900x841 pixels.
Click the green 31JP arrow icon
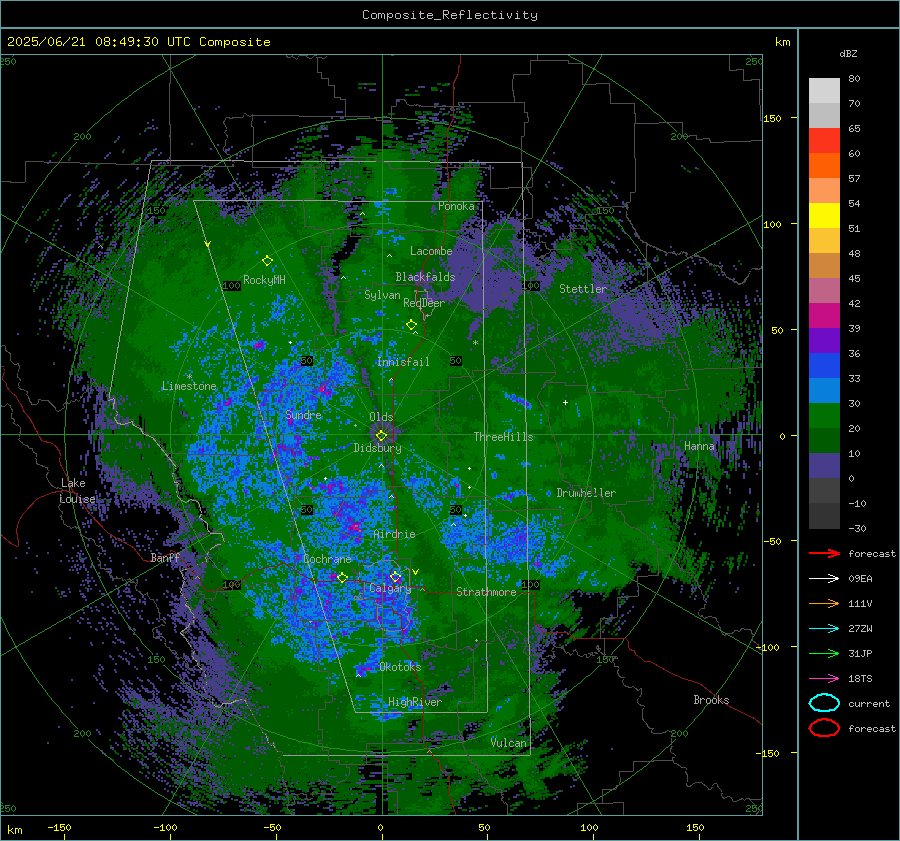(x=824, y=653)
